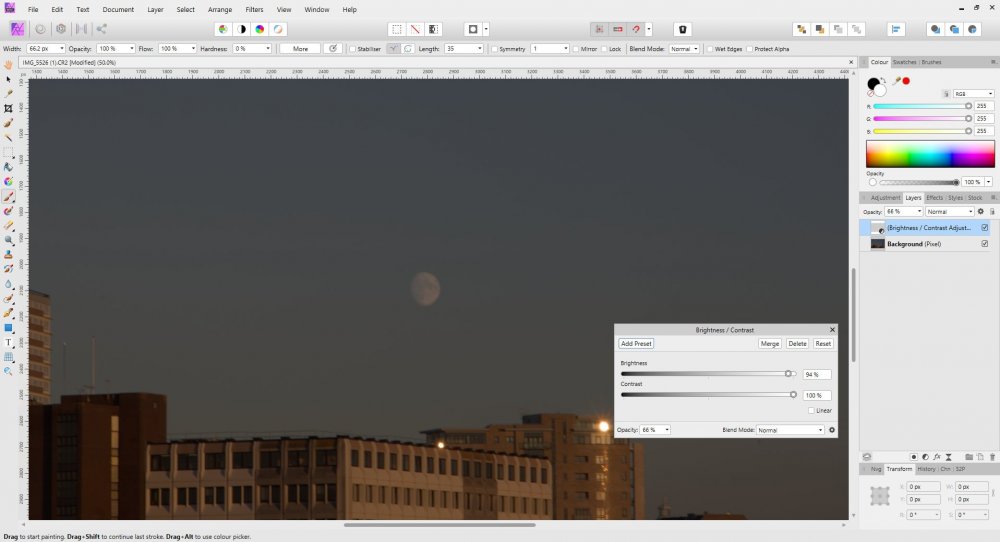Click the Deselect icon in toolbar

(x=415, y=29)
